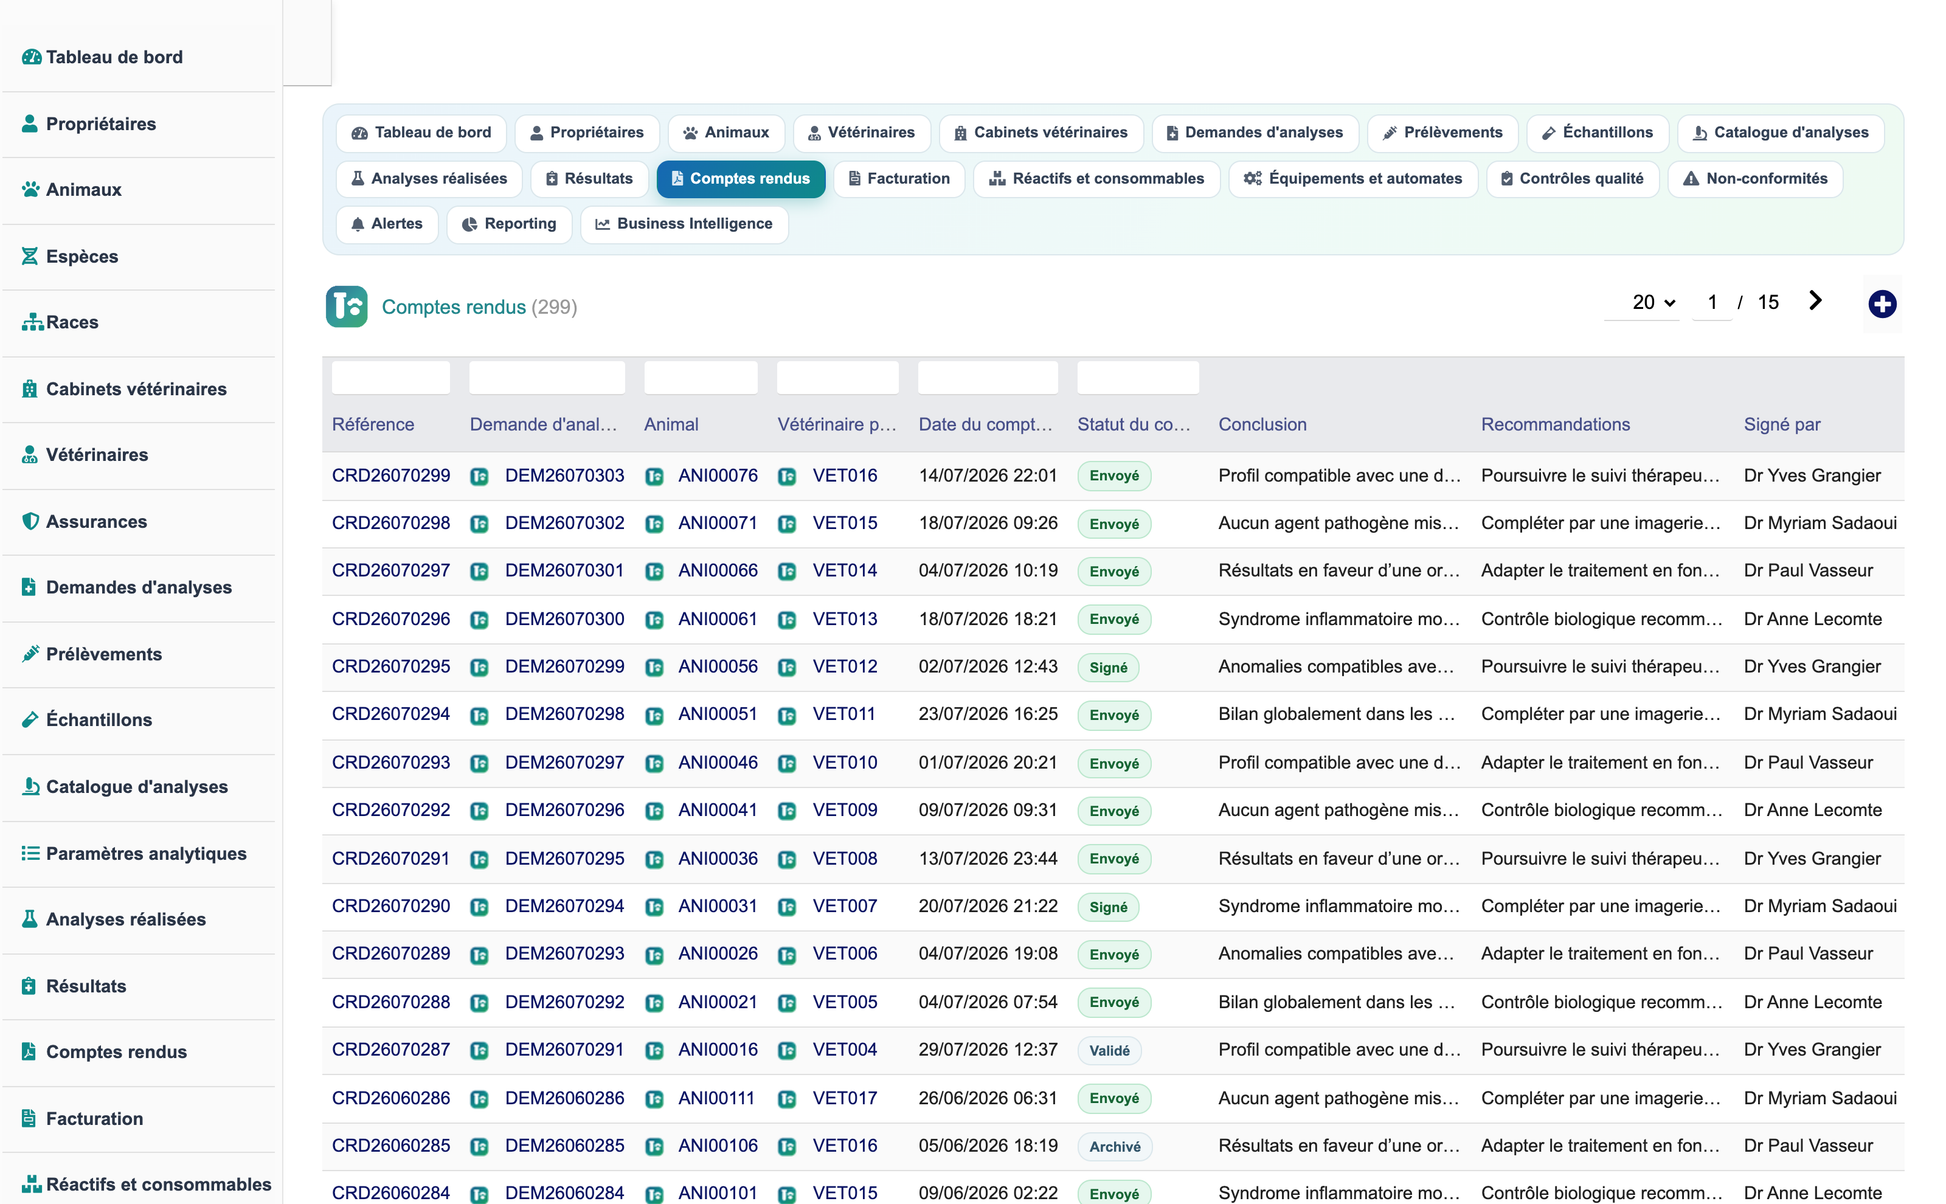Sort by the Référence column header
1946x1204 pixels.
click(373, 425)
